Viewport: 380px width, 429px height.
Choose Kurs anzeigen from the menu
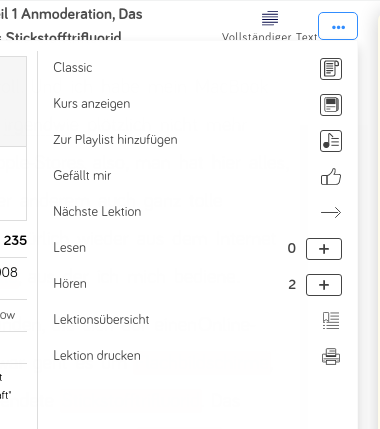point(92,104)
